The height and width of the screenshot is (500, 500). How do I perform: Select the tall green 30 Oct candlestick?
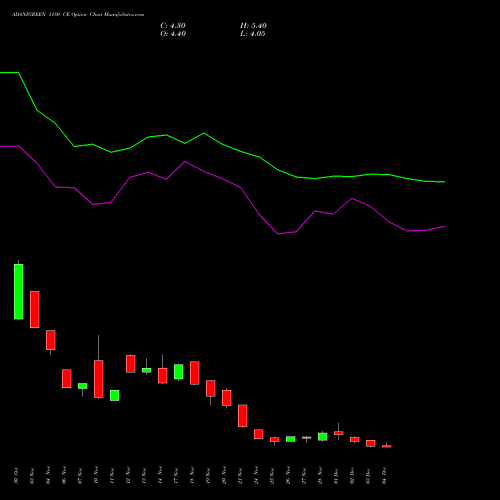[x=19, y=291]
